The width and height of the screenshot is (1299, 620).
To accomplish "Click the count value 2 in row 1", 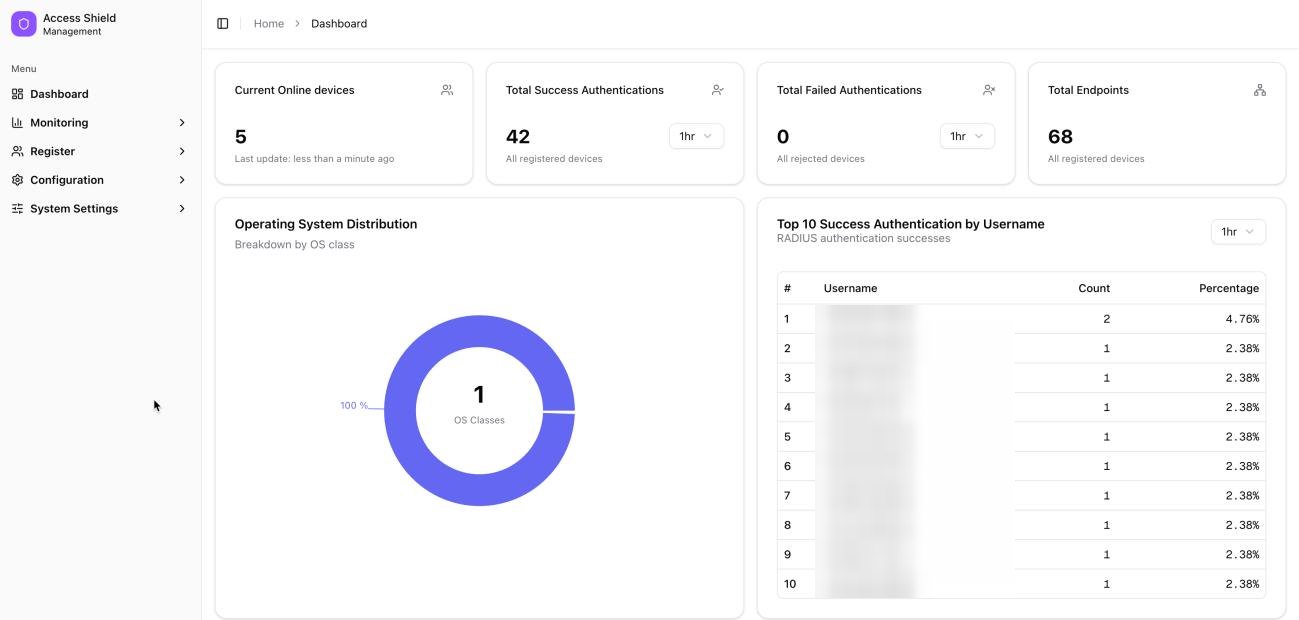I will (x=1106, y=319).
